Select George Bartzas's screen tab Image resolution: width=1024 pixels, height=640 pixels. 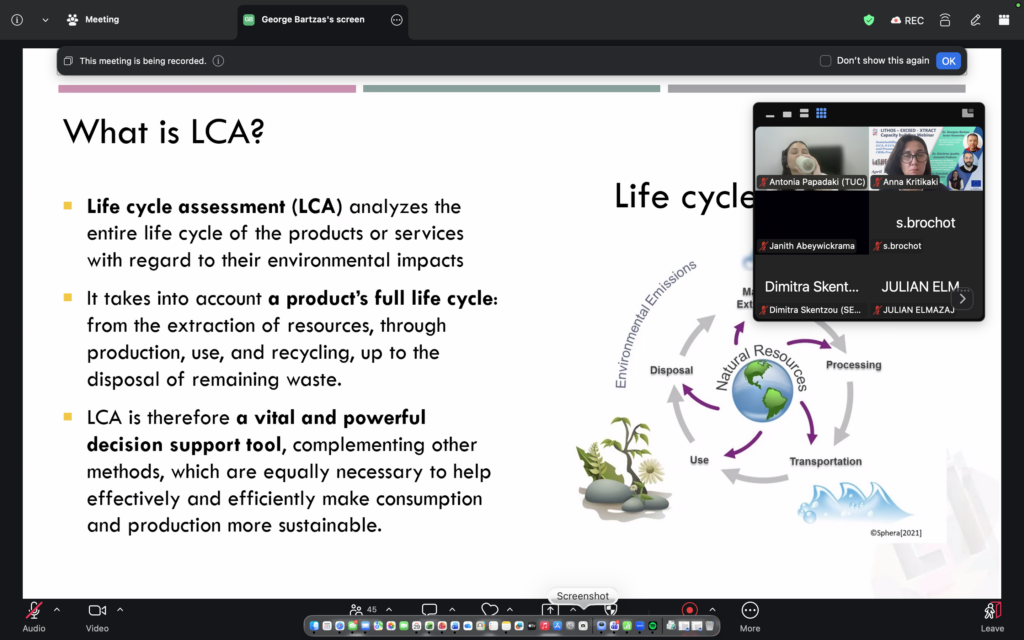pyautogui.click(x=313, y=20)
